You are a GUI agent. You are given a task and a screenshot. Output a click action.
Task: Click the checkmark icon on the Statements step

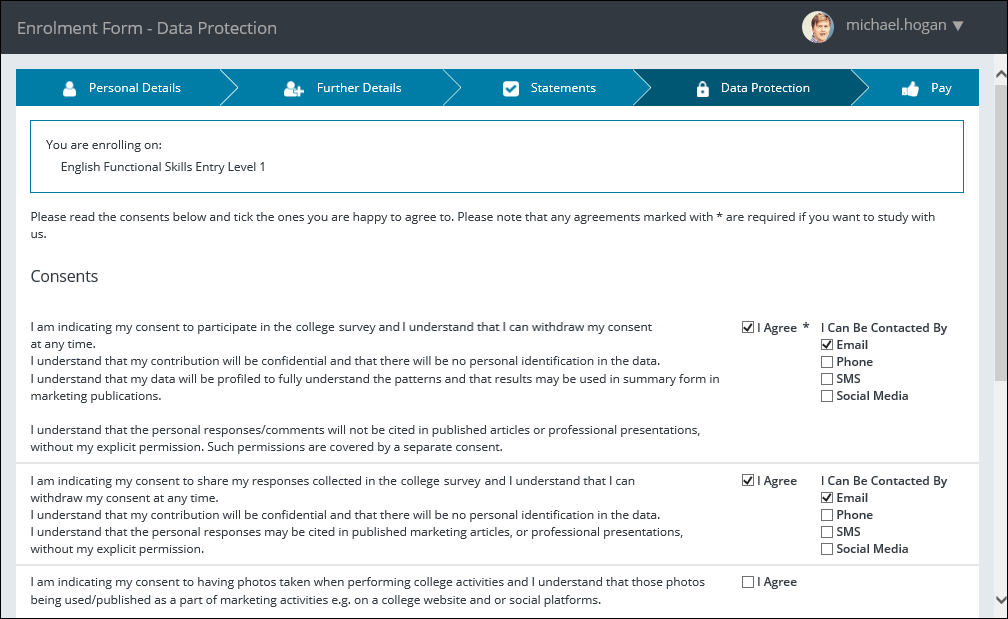(513, 87)
